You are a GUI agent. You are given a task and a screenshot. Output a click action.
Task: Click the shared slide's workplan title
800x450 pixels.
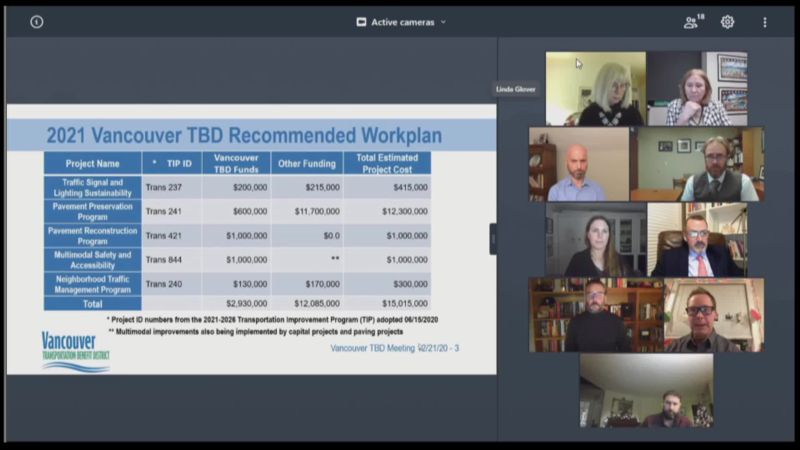(x=244, y=135)
